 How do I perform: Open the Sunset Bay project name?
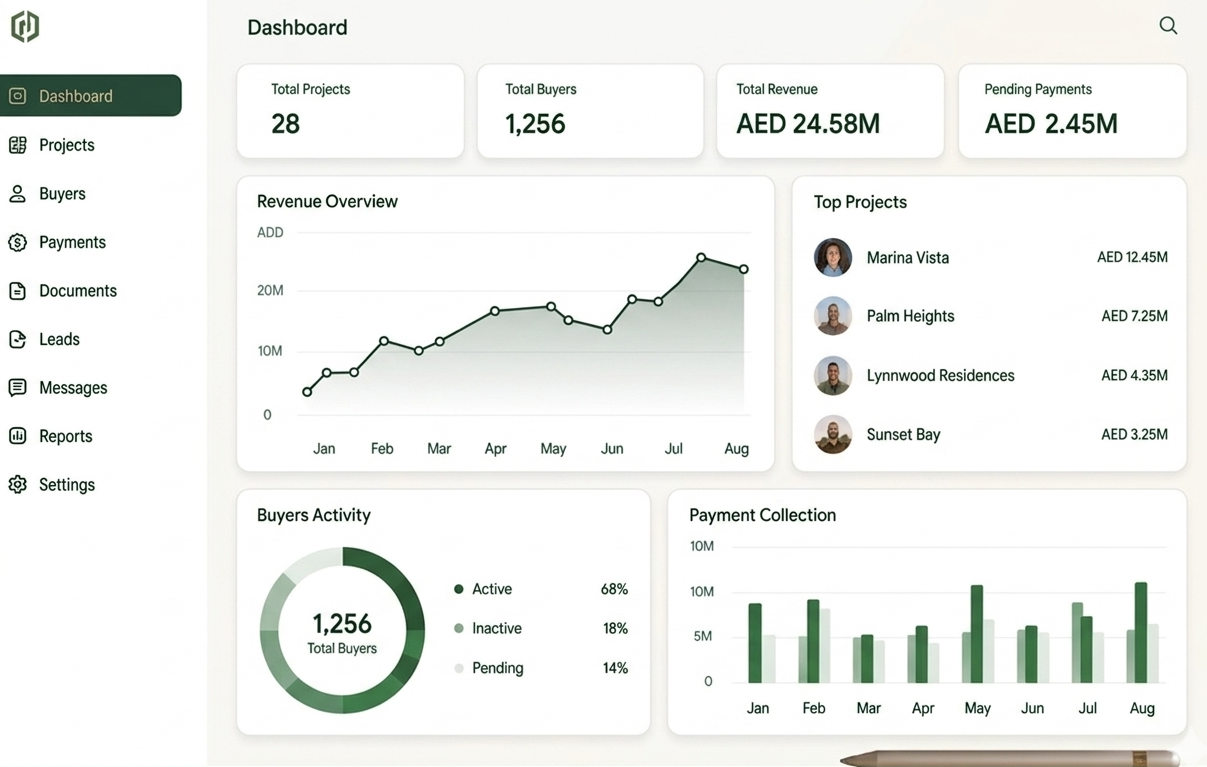[x=904, y=435]
